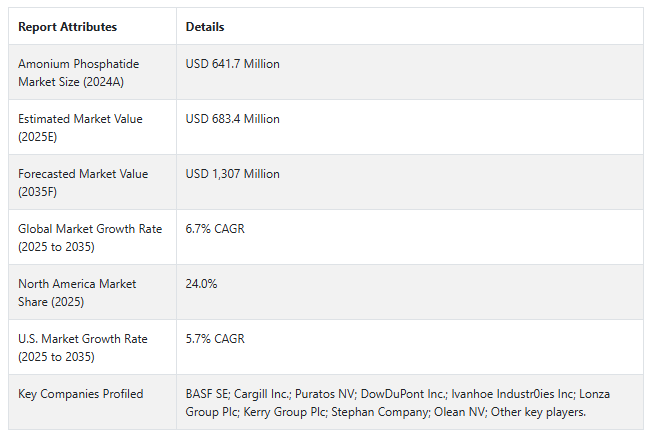Click the 24.0% value

coord(201,284)
